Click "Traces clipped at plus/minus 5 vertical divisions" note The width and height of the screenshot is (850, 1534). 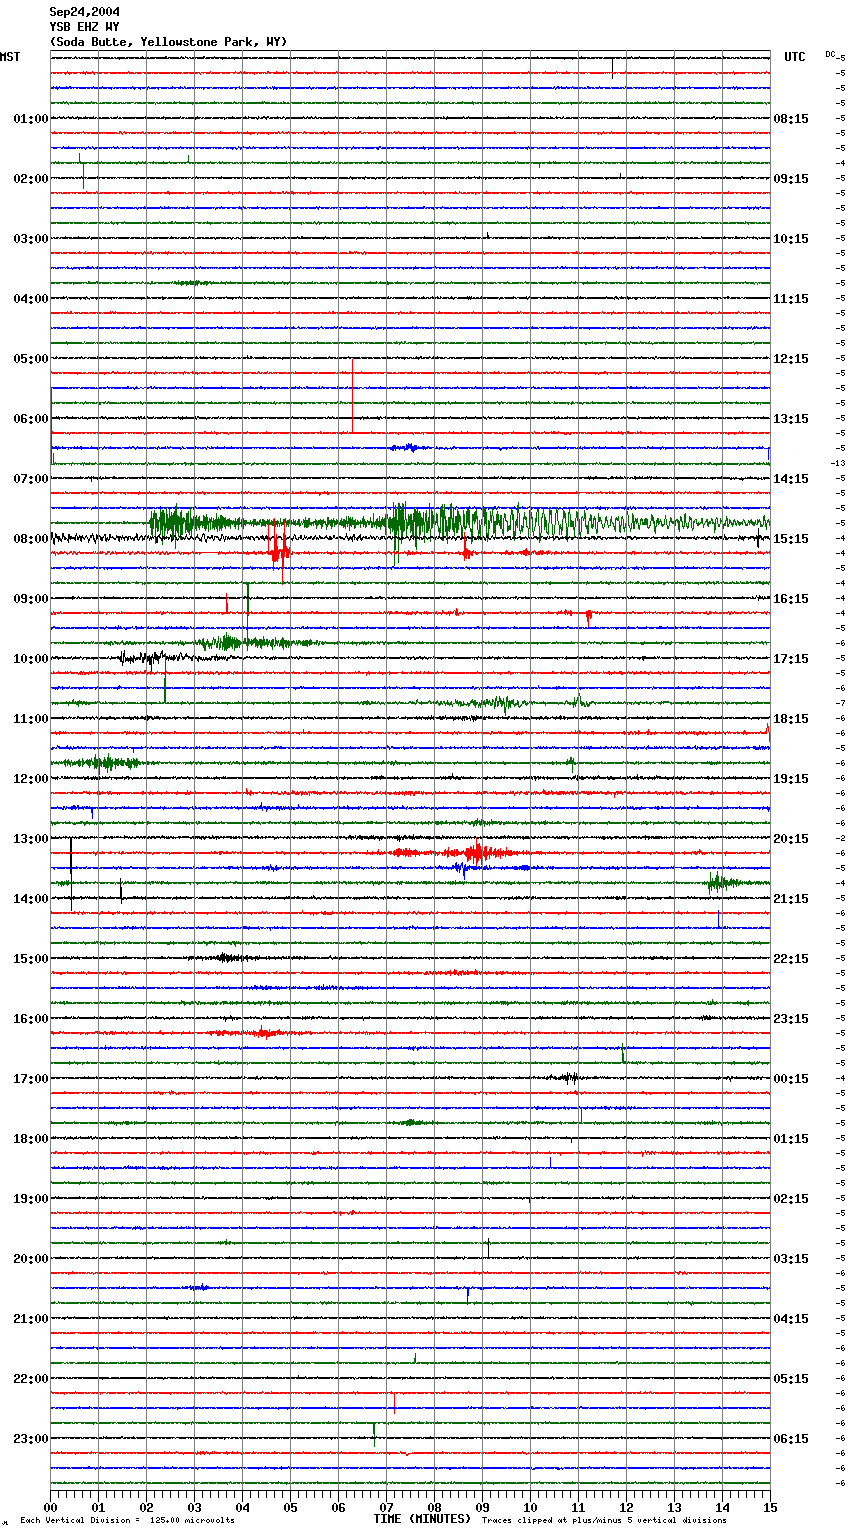604,1521
